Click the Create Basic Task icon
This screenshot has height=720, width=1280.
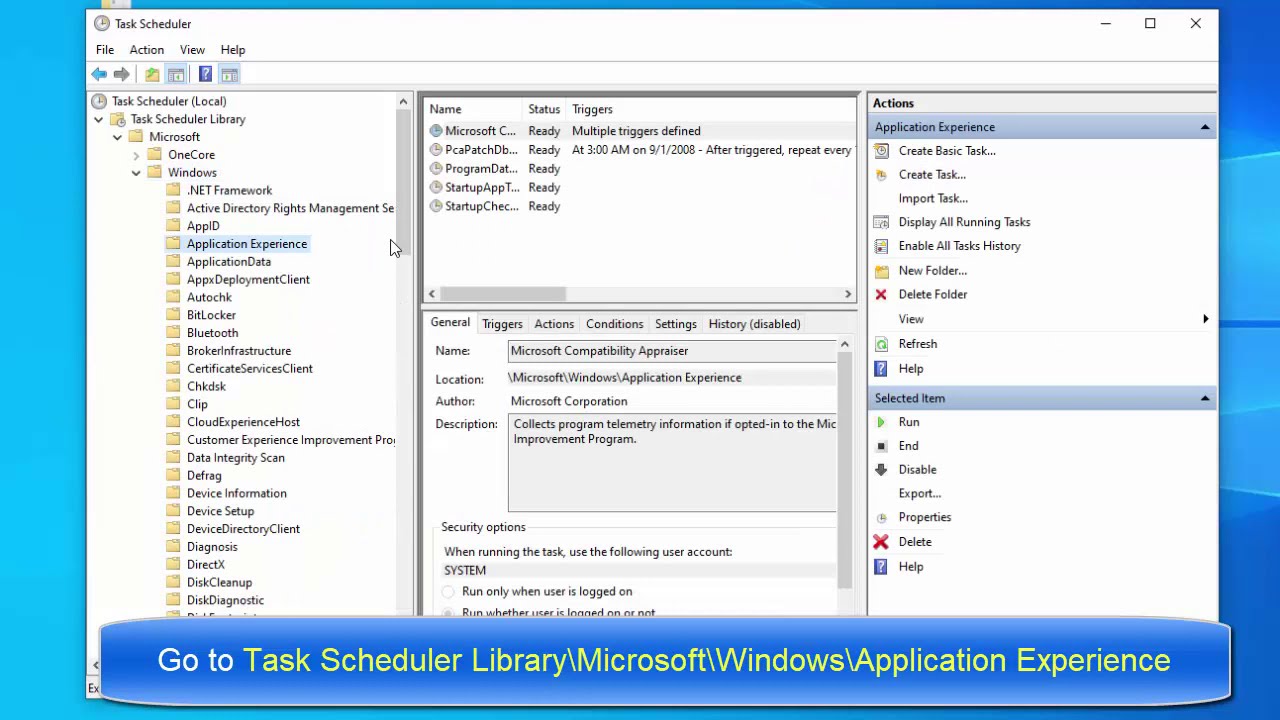[x=881, y=151]
